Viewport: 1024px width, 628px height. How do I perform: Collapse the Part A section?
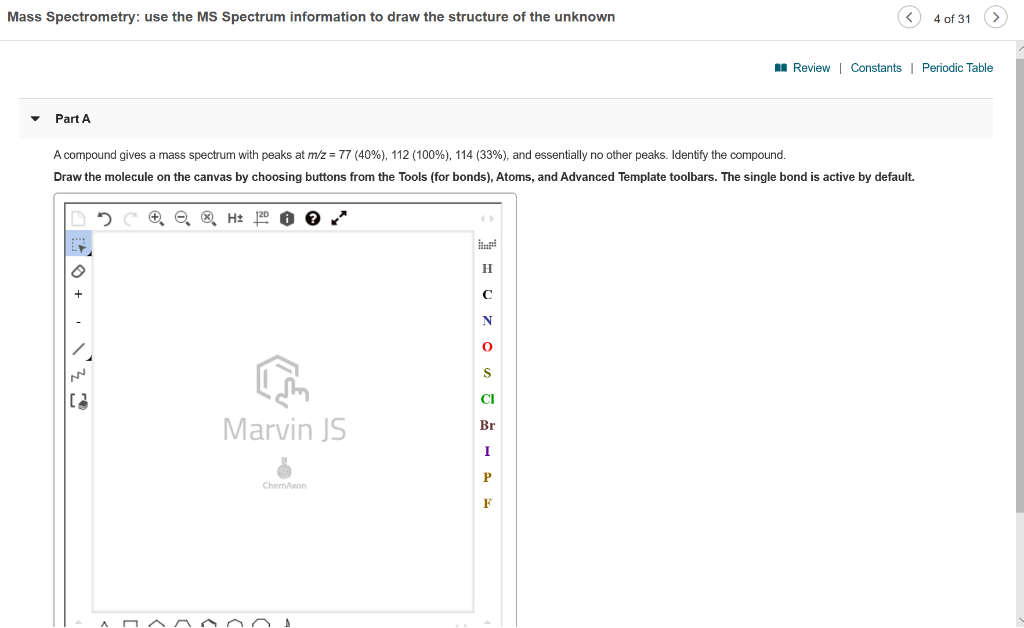35,118
